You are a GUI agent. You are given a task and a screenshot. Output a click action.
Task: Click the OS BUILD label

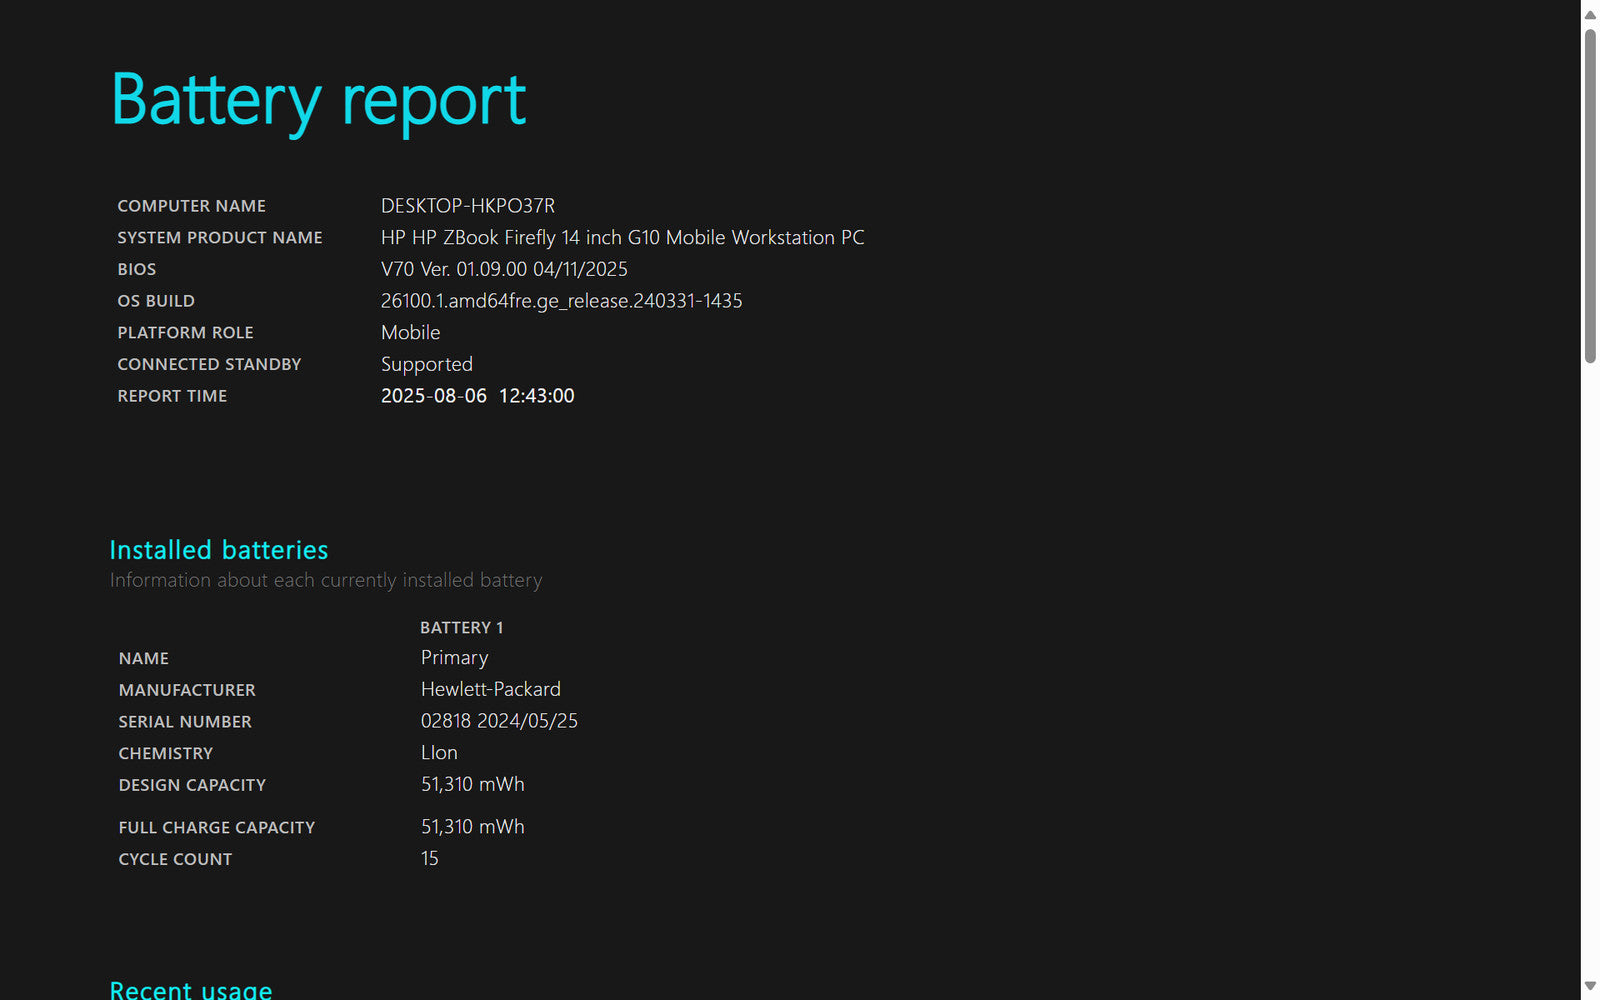(156, 301)
